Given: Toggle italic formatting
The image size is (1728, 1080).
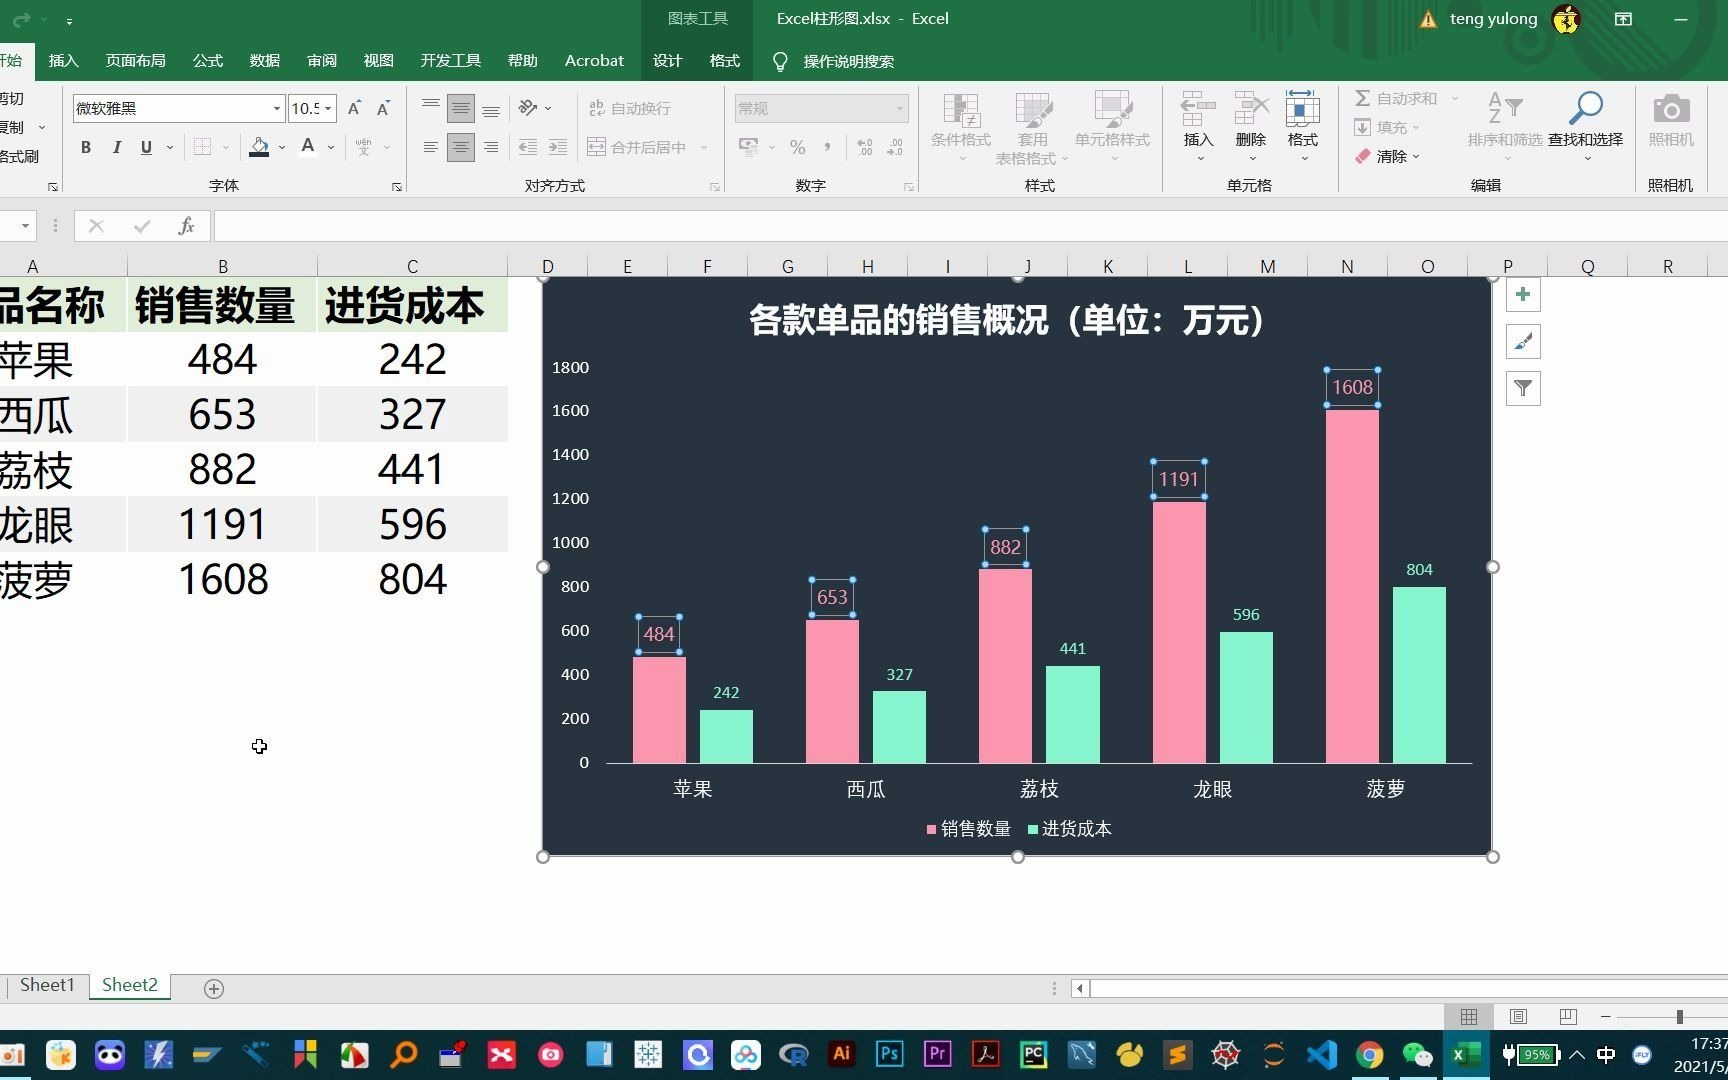Looking at the screenshot, I should 116,147.
